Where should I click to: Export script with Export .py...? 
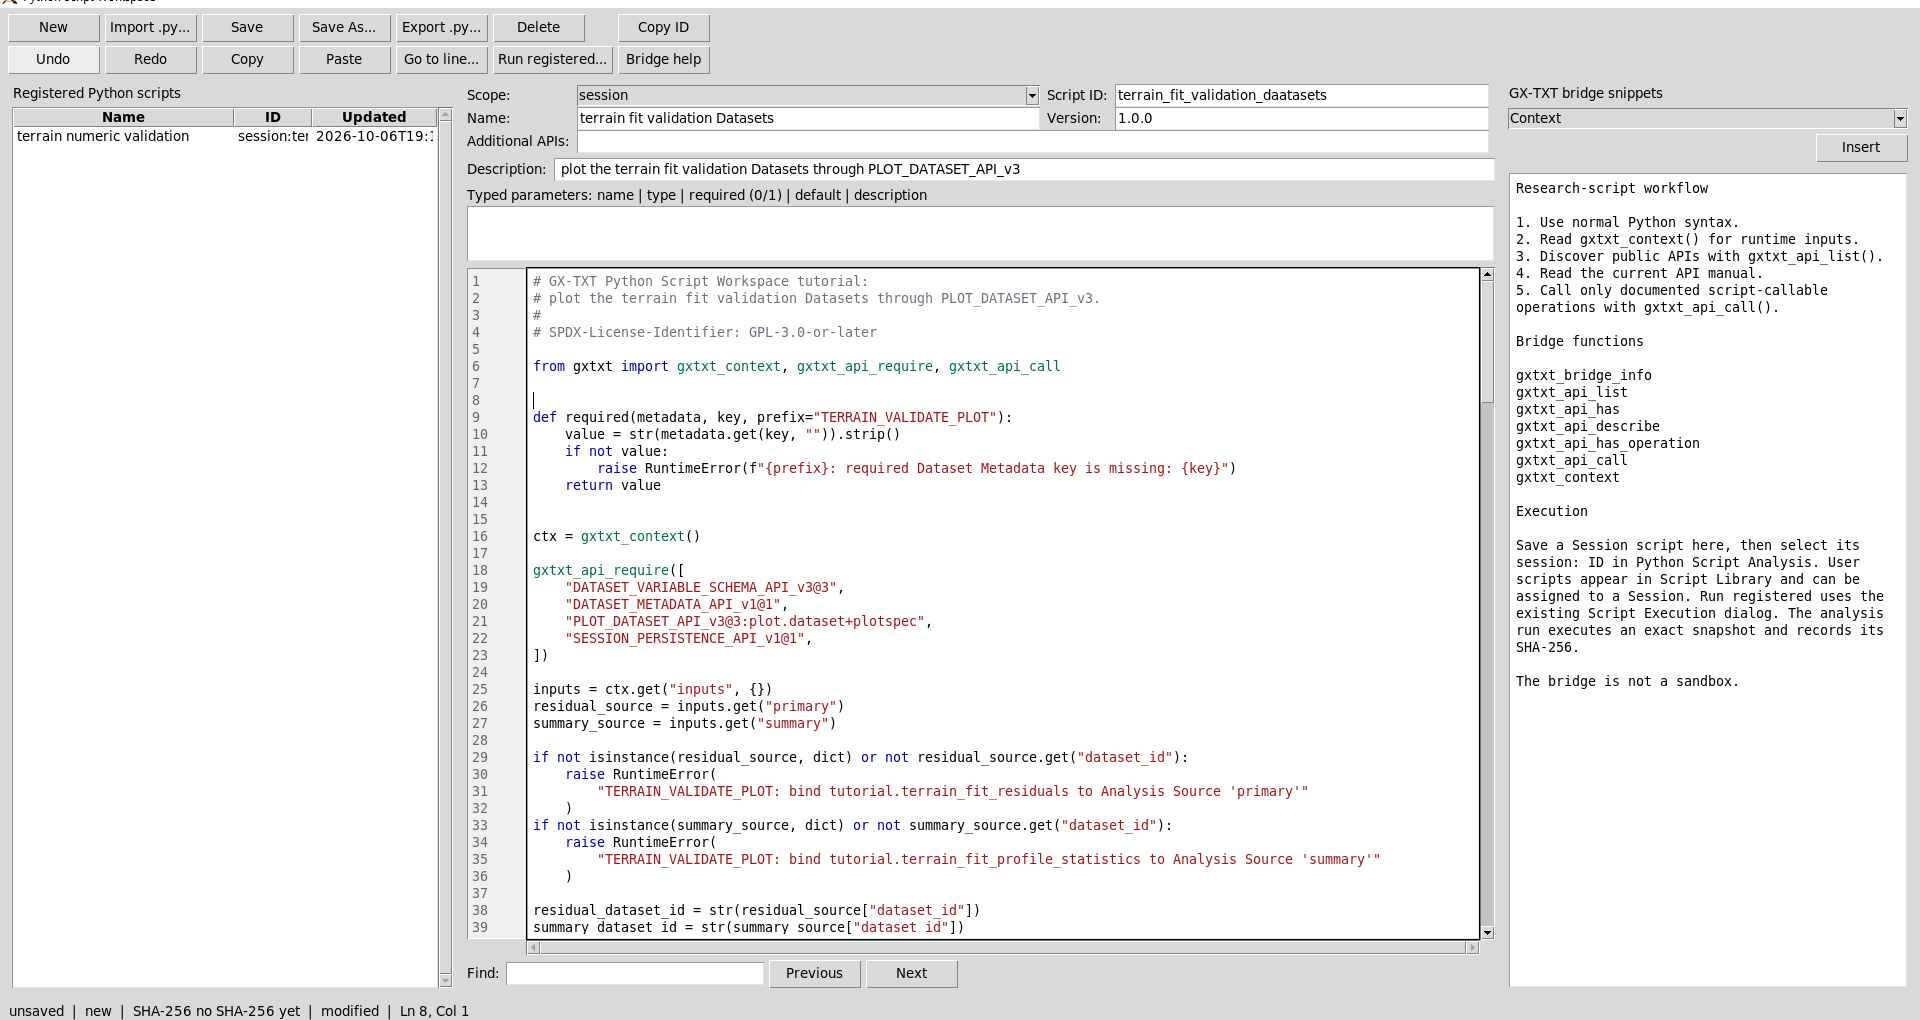442,28
